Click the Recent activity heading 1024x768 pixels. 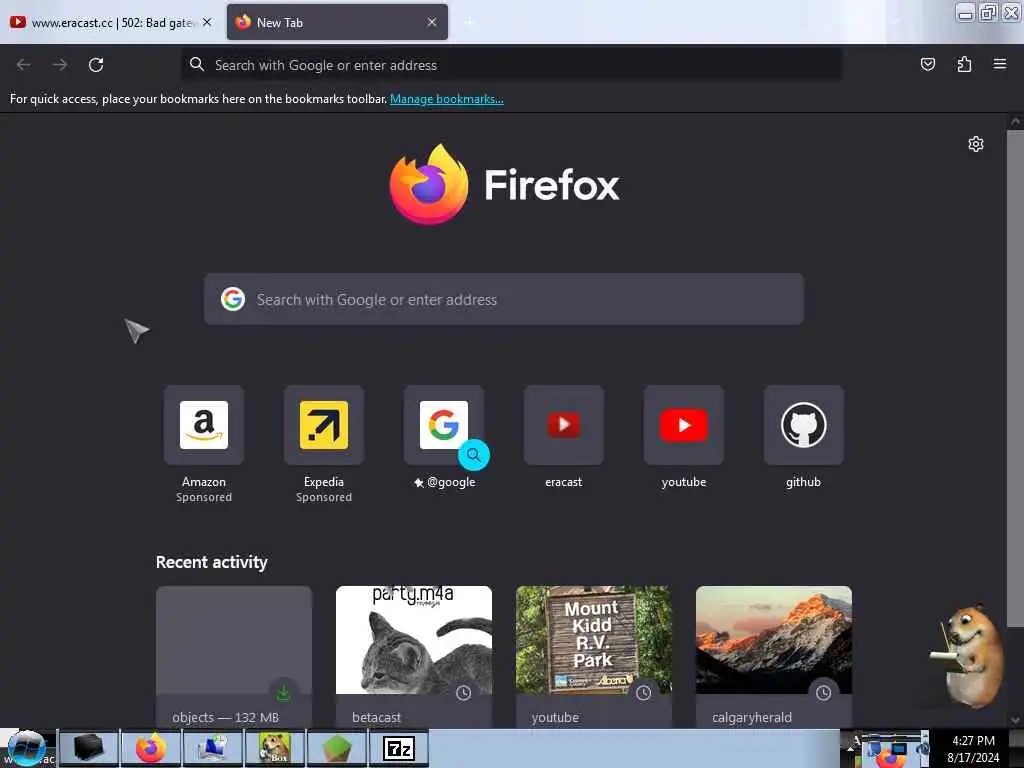[x=212, y=562]
